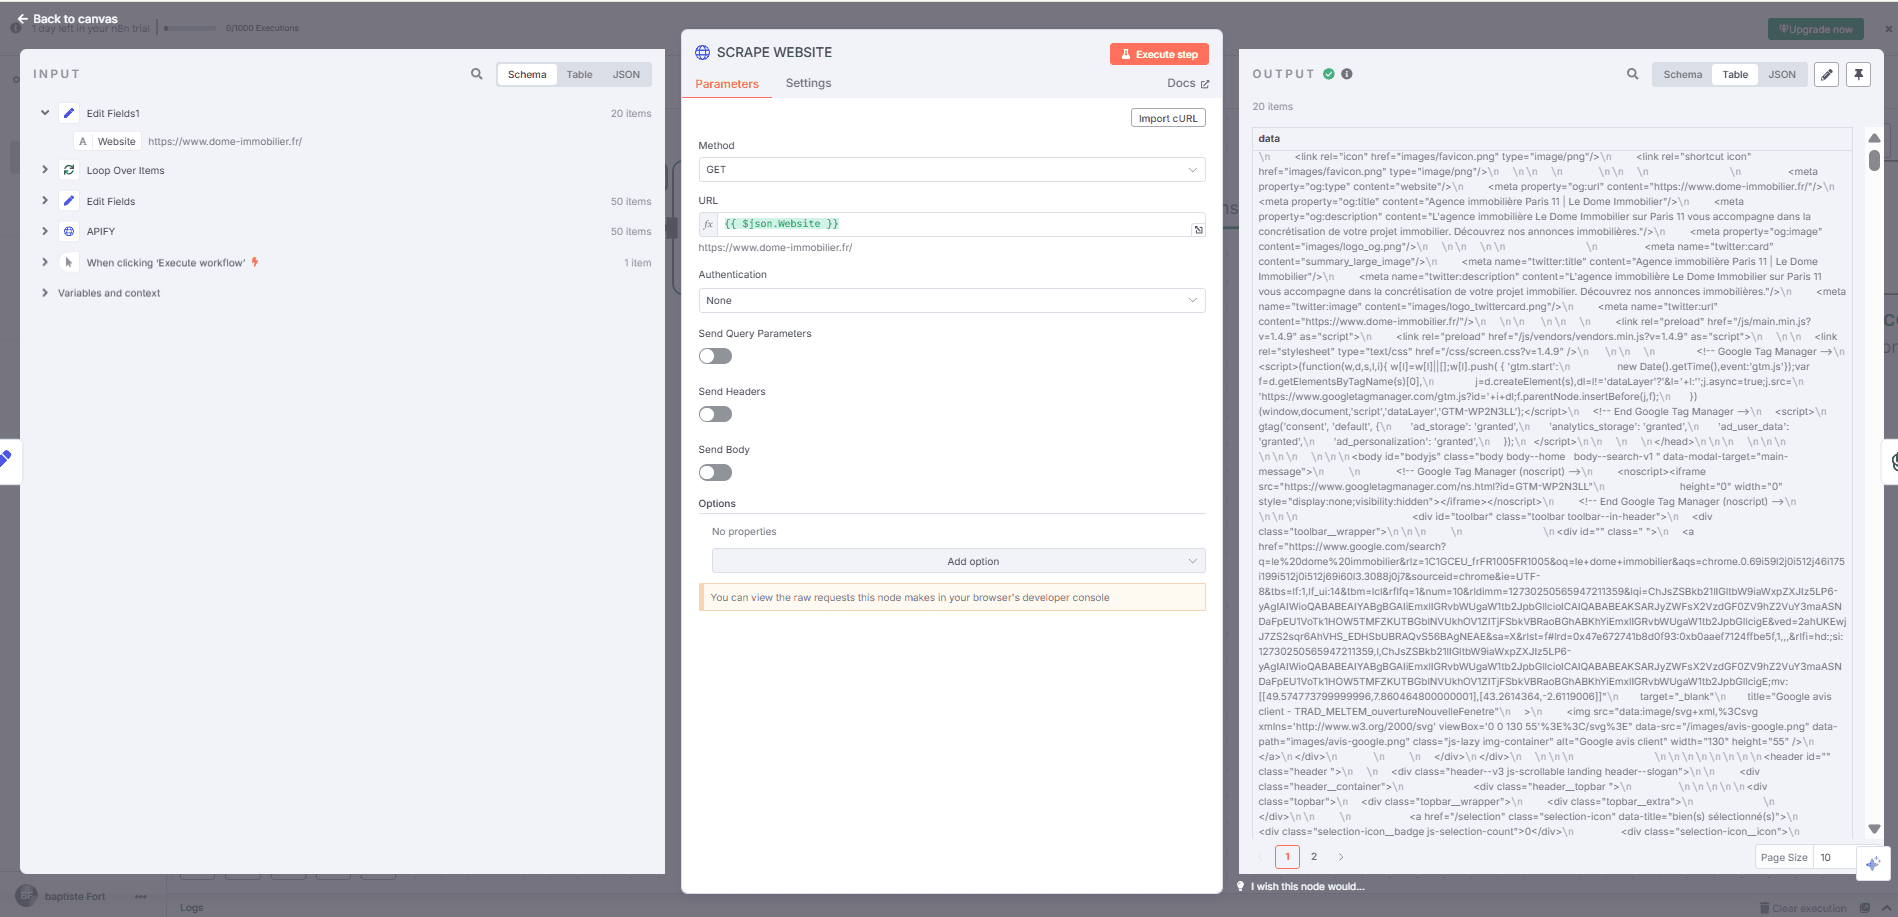Viewport: 1898px width, 917px height.
Task: Click the Import cURL button
Action: click(x=1168, y=118)
